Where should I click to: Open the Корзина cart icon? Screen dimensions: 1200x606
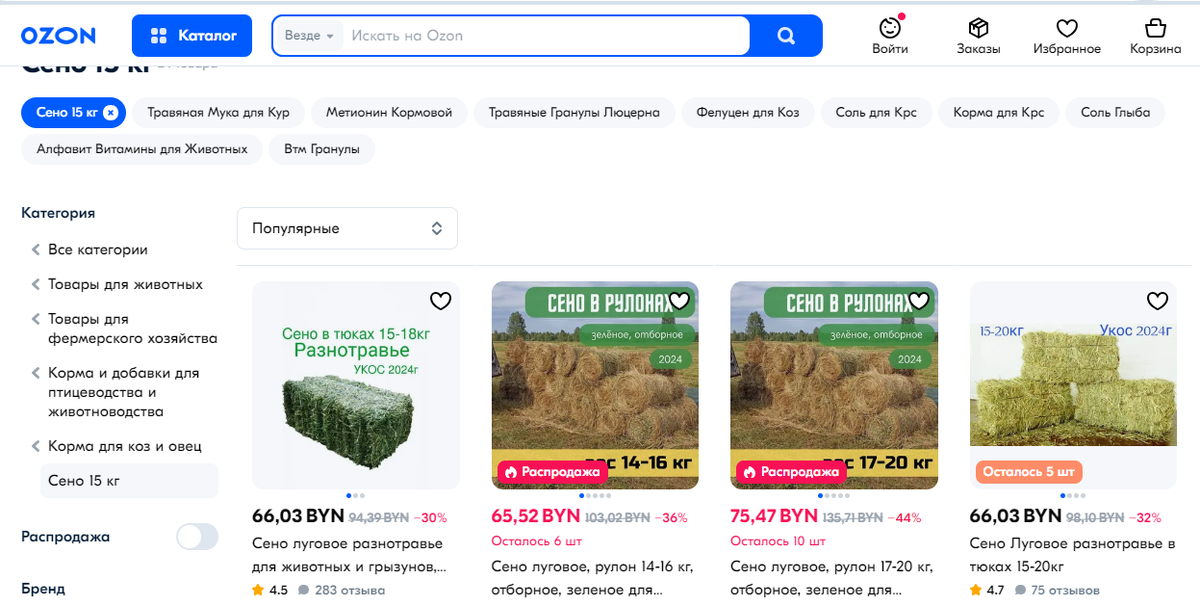point(1155,28)
